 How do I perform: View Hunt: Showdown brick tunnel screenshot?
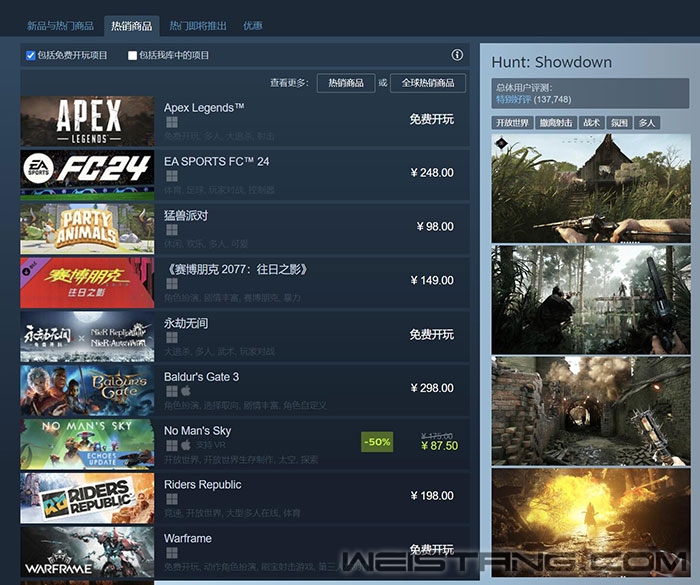pos(591,411)
